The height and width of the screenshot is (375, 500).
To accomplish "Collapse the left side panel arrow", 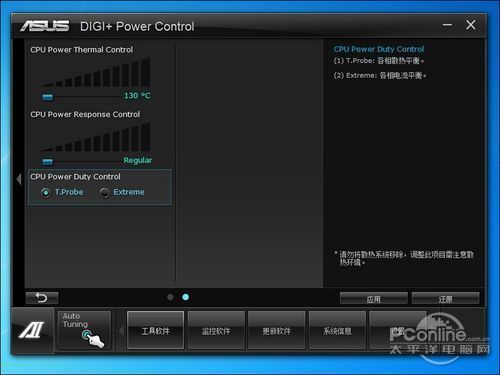I will tap(19, 179).
